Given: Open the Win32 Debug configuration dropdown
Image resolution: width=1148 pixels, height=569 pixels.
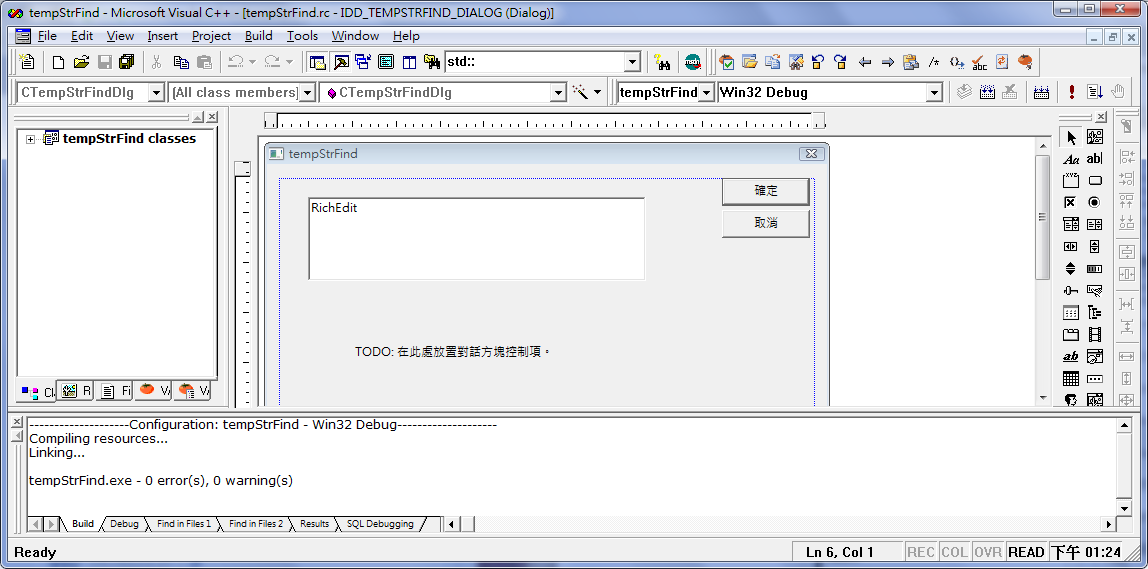Looking at the screenshot, I should (934, 93).
